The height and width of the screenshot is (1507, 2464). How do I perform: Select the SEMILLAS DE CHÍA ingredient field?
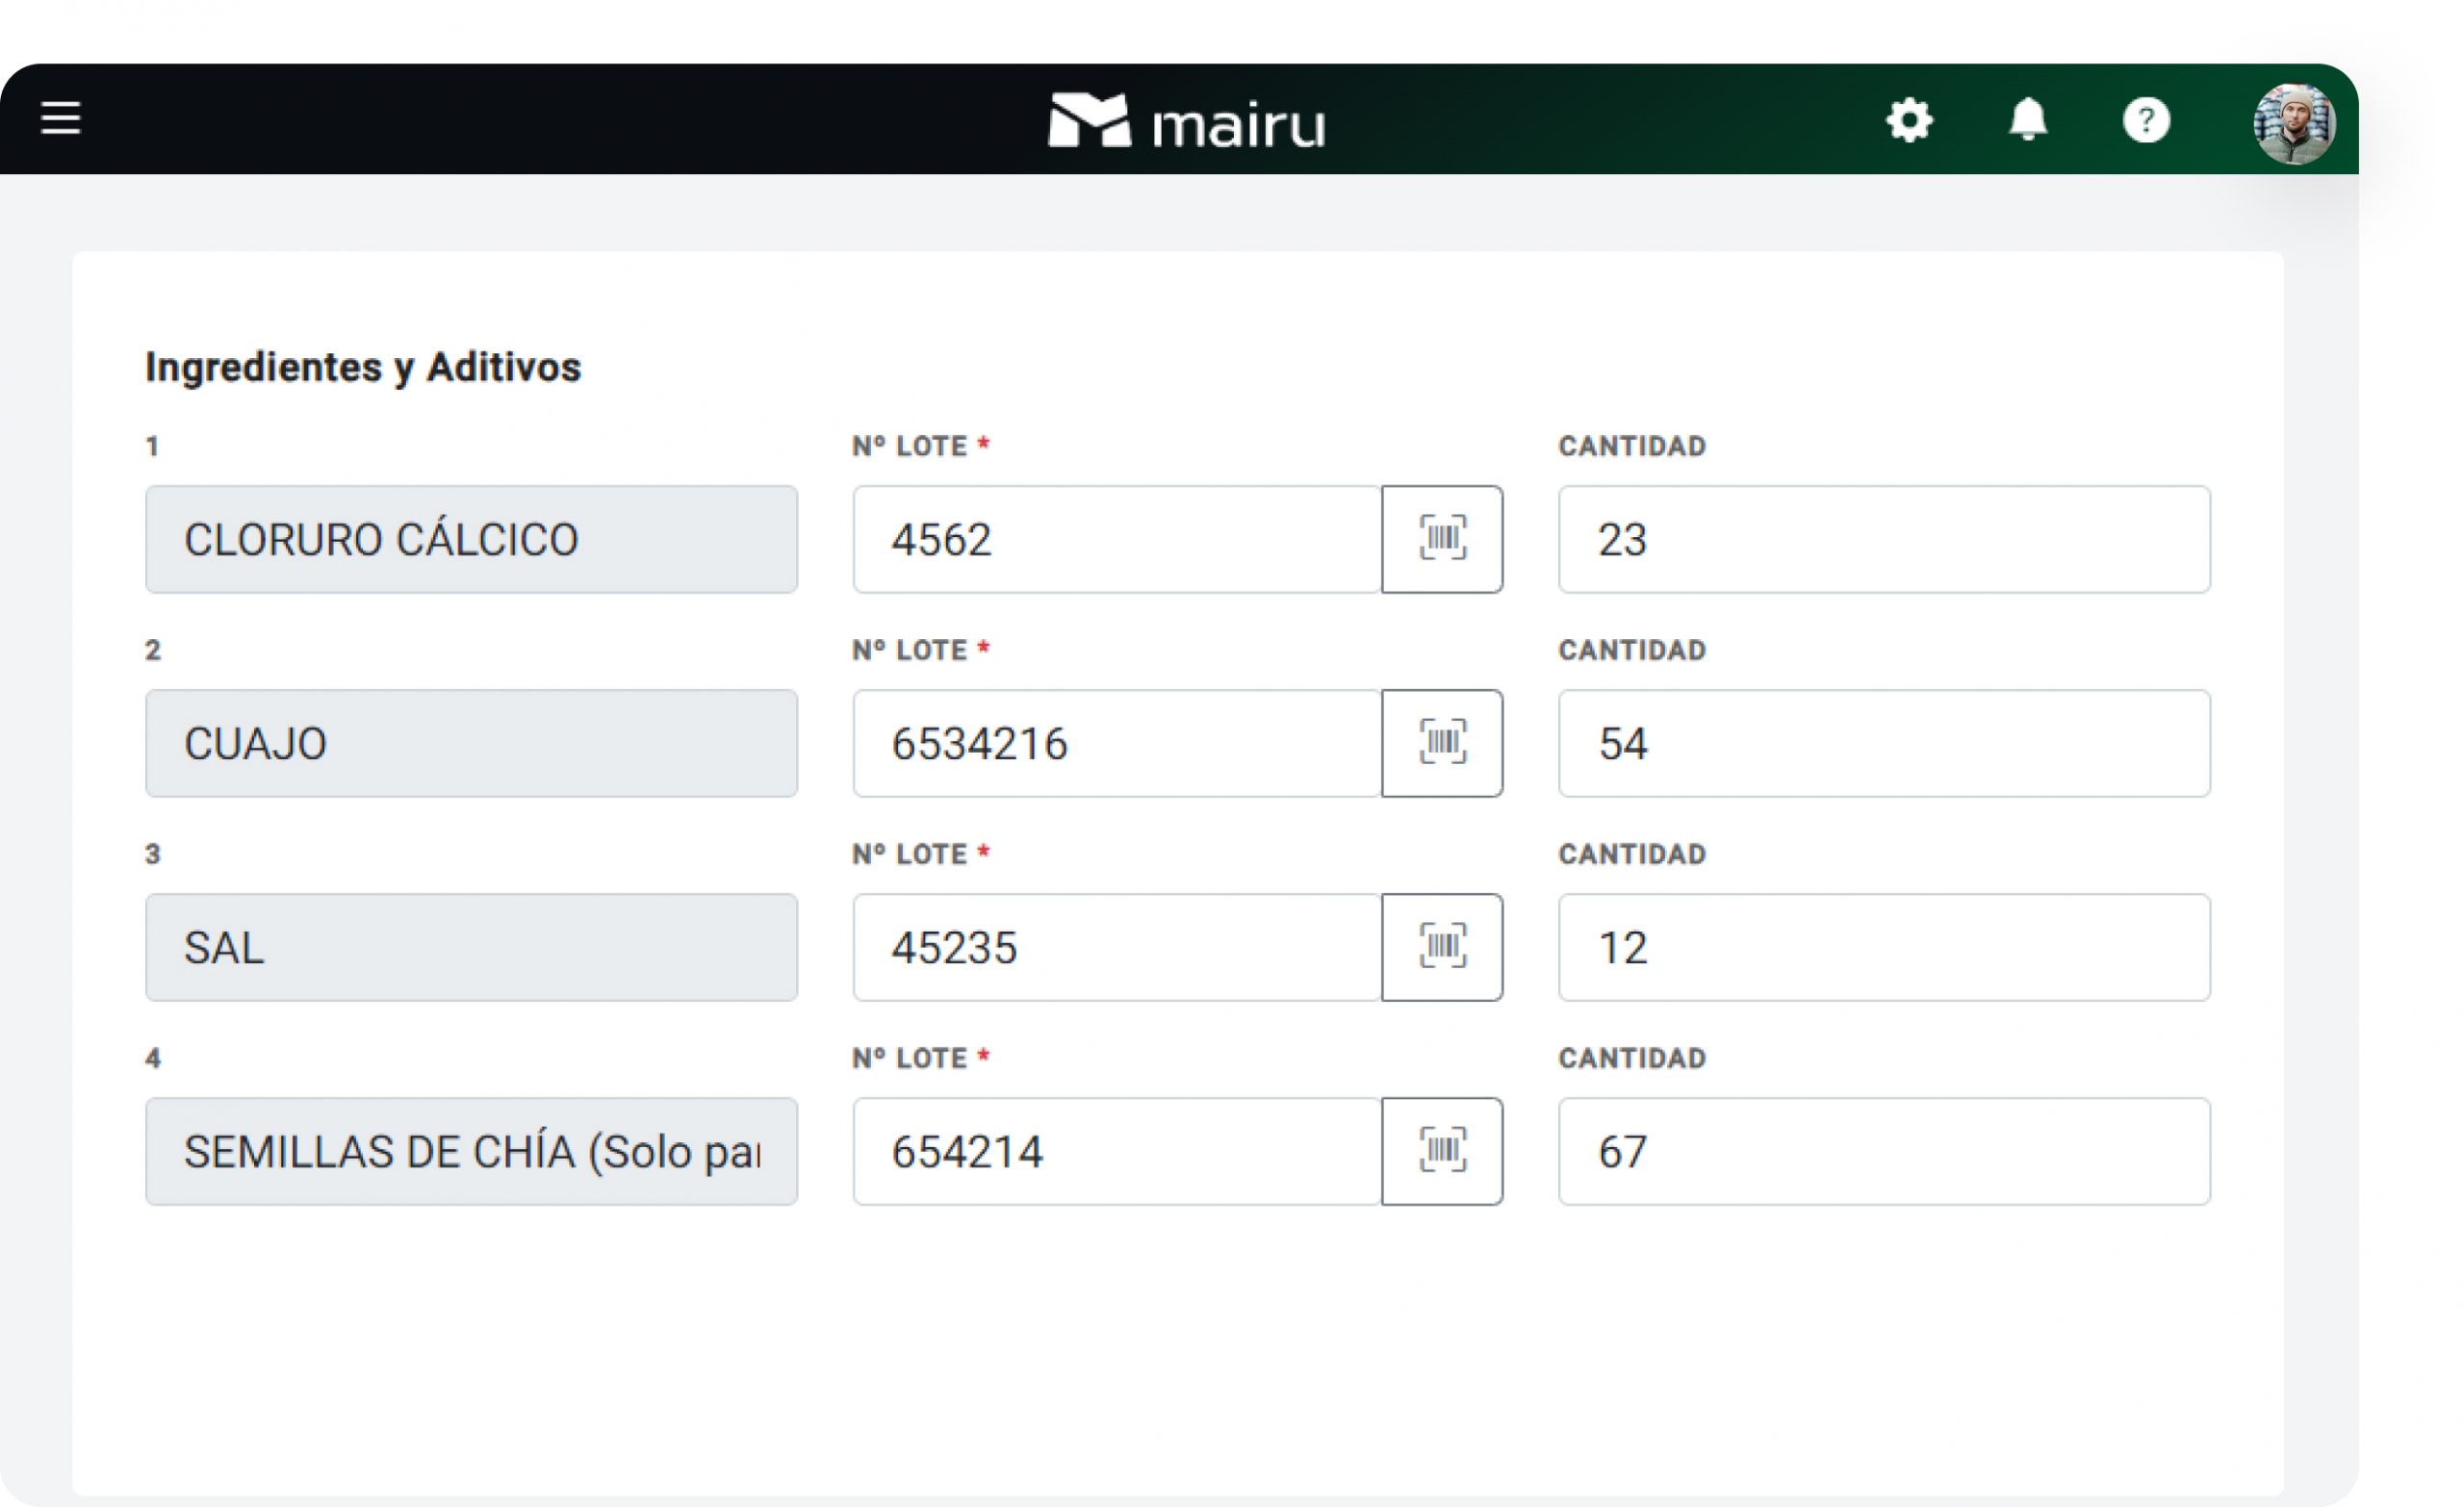click(471, 1151)
